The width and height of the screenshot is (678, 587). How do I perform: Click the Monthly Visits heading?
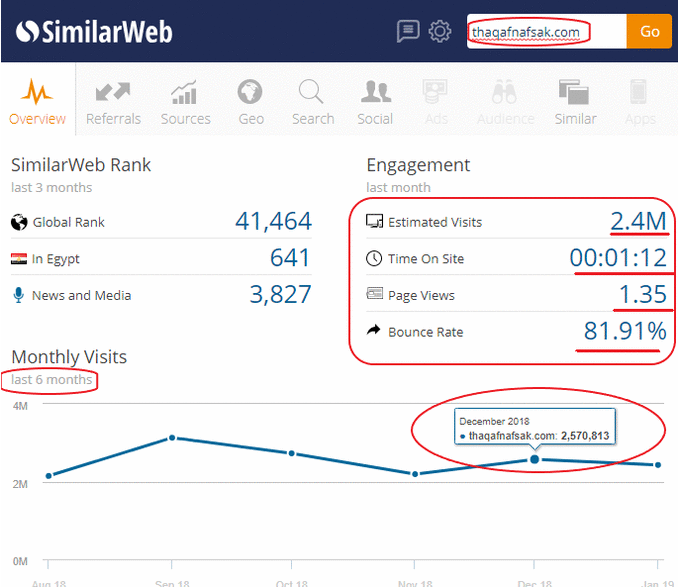point(69,357)
